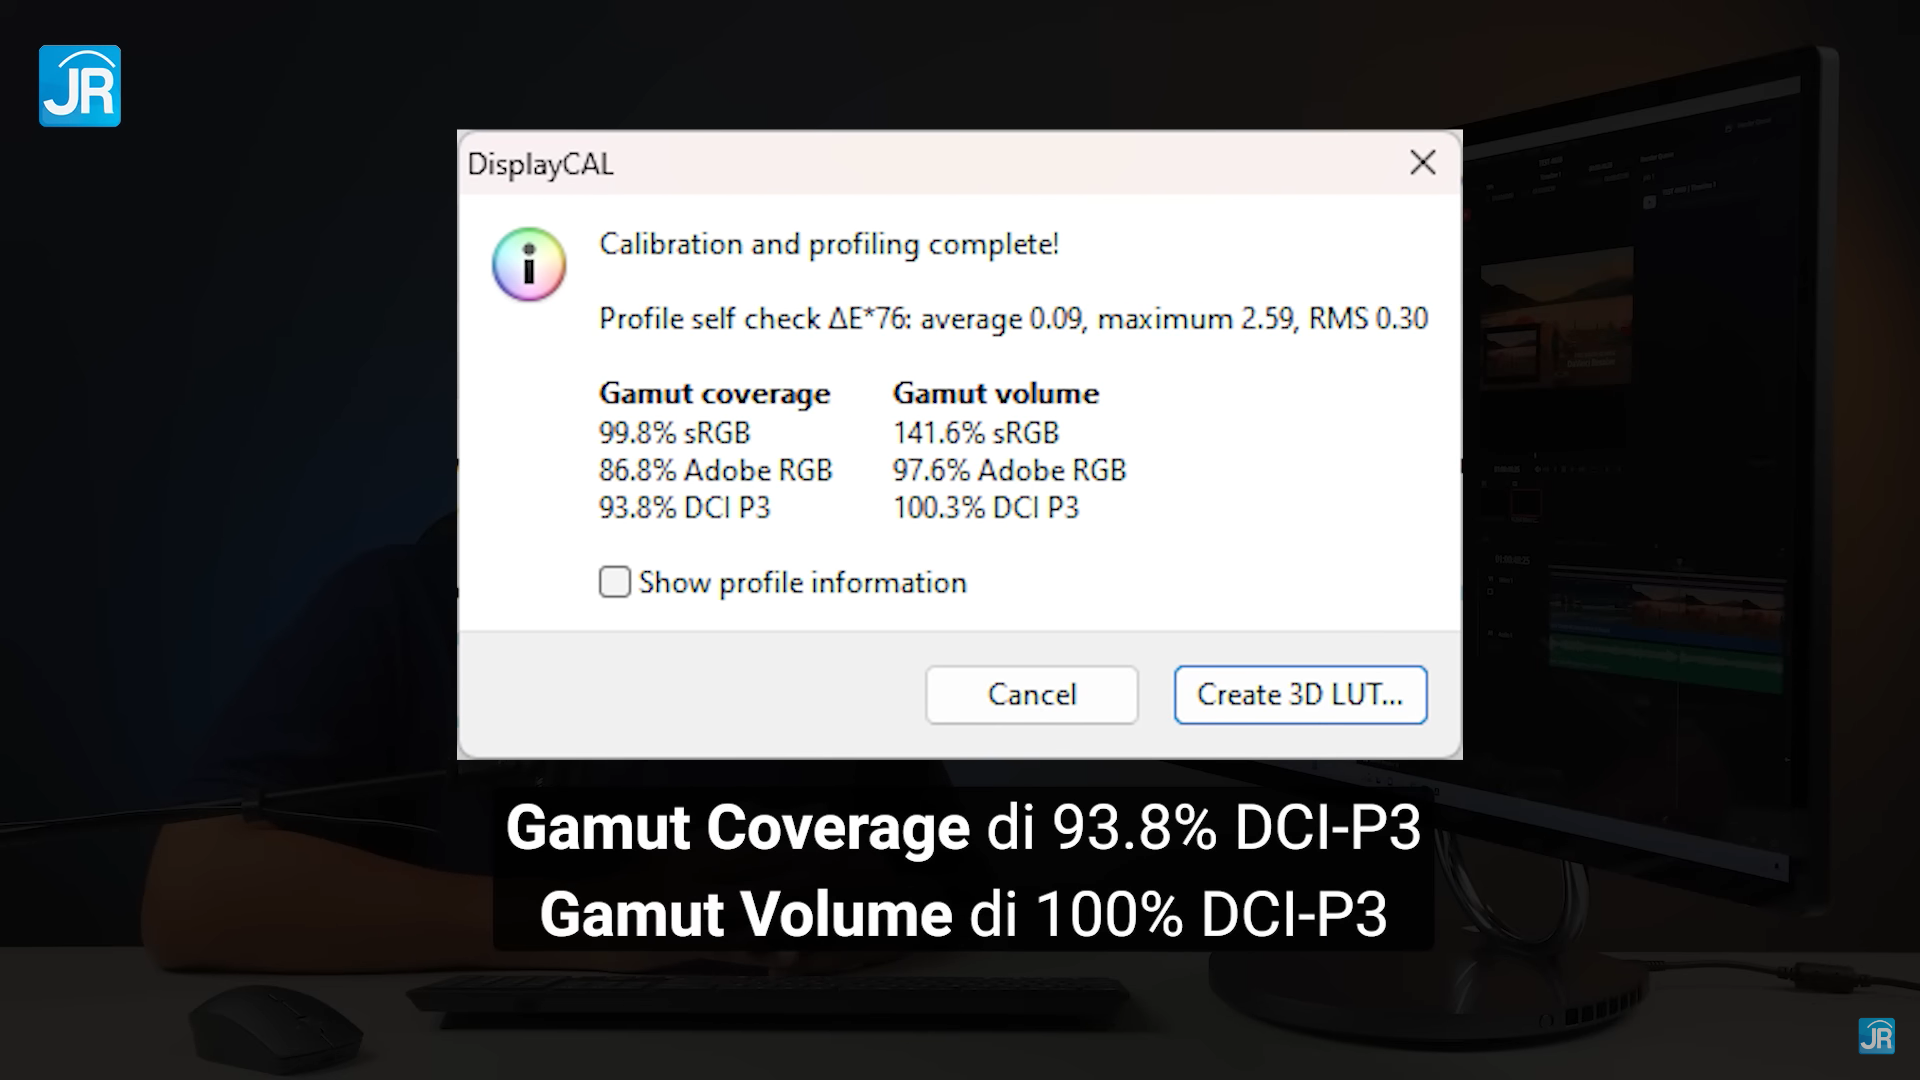Click the rainbow info icon in the dialog

[x=529, y=264]
